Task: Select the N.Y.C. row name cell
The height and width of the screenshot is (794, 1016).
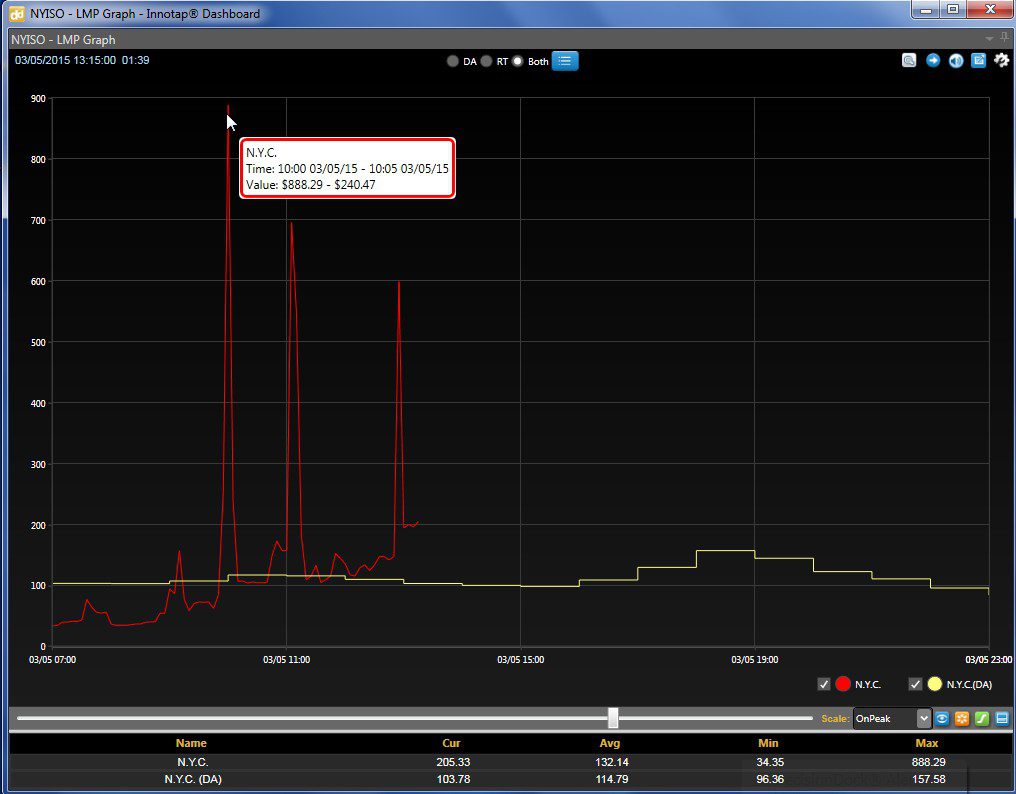Action: coord(192,762)
